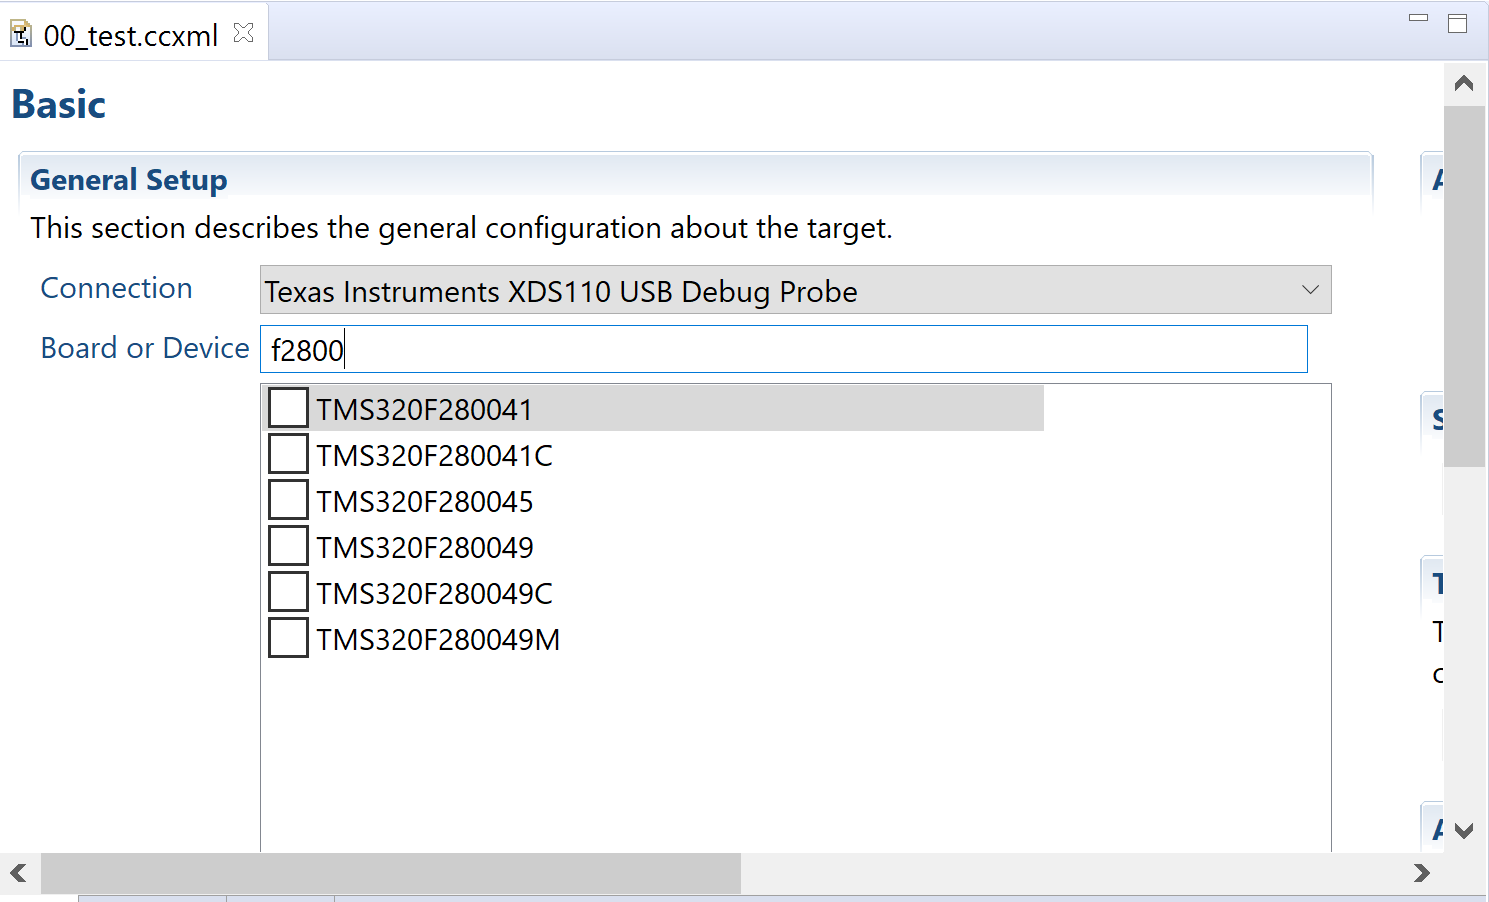Close the 00_test.ccxml editor tab
Screen dimensions: 1489x902
pyautogui.click(x=243, y=33)
